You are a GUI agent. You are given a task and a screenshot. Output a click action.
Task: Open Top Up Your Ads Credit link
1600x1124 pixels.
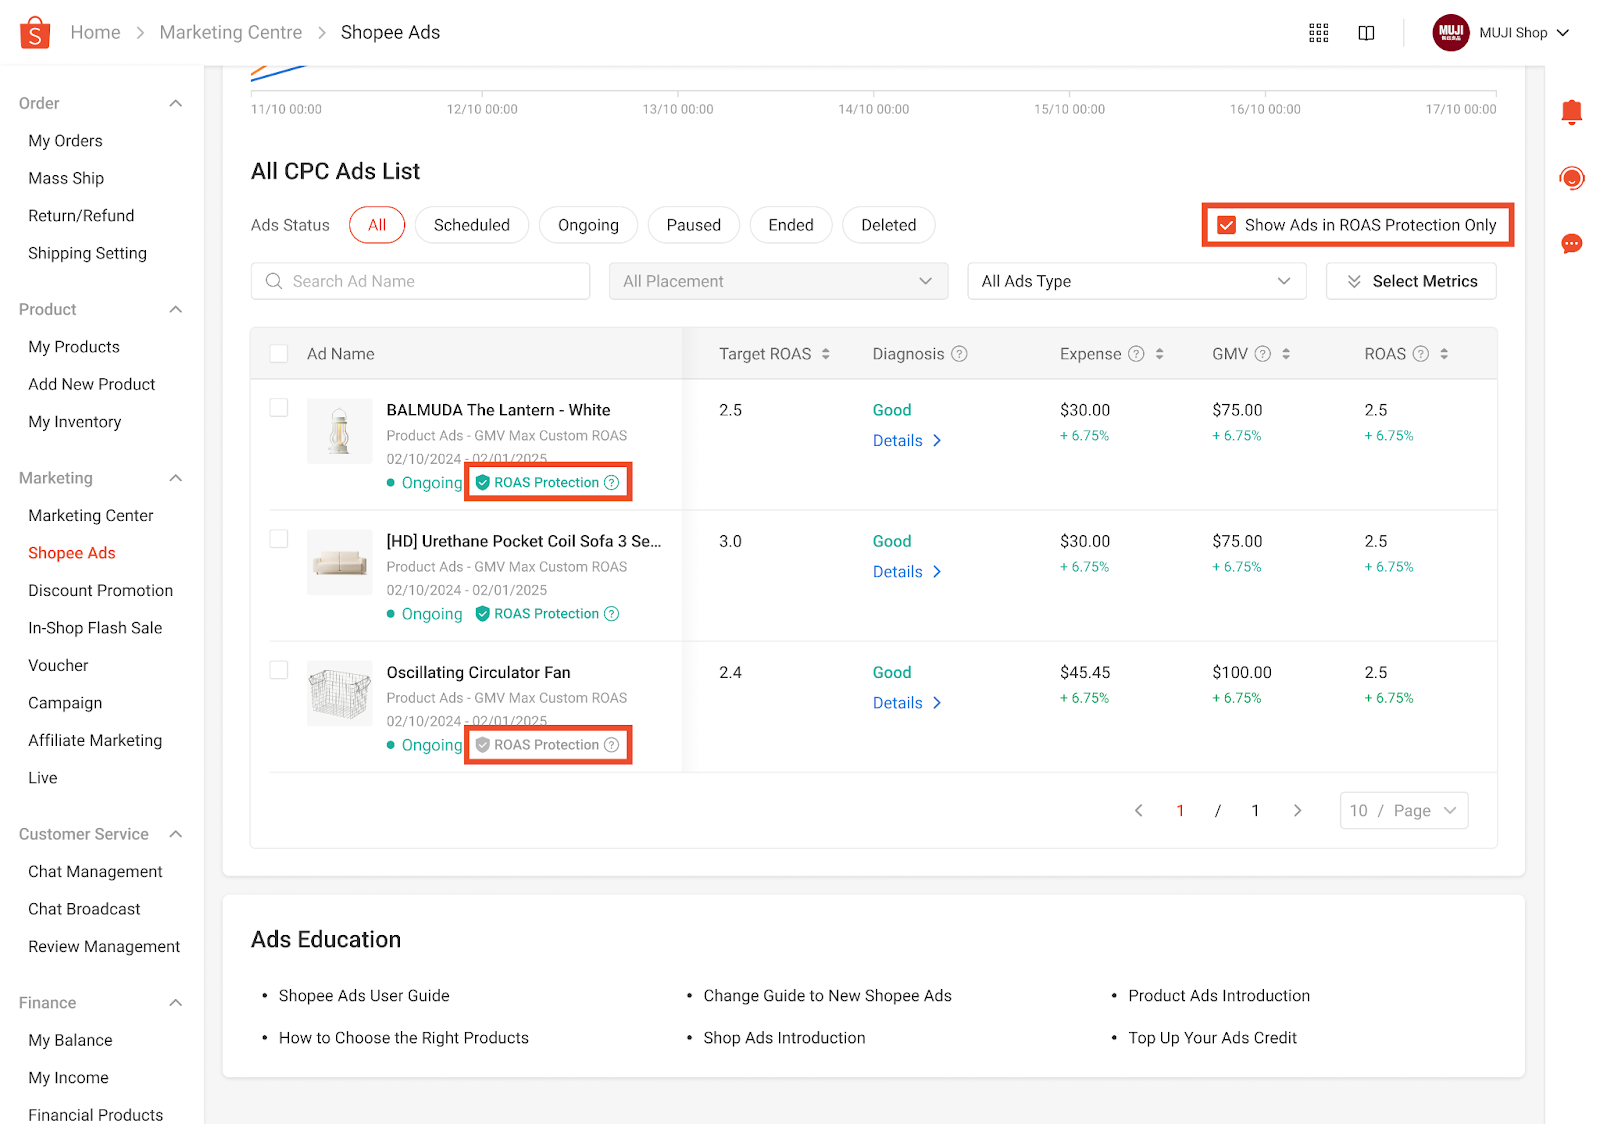click(x=1212, y=1038)
